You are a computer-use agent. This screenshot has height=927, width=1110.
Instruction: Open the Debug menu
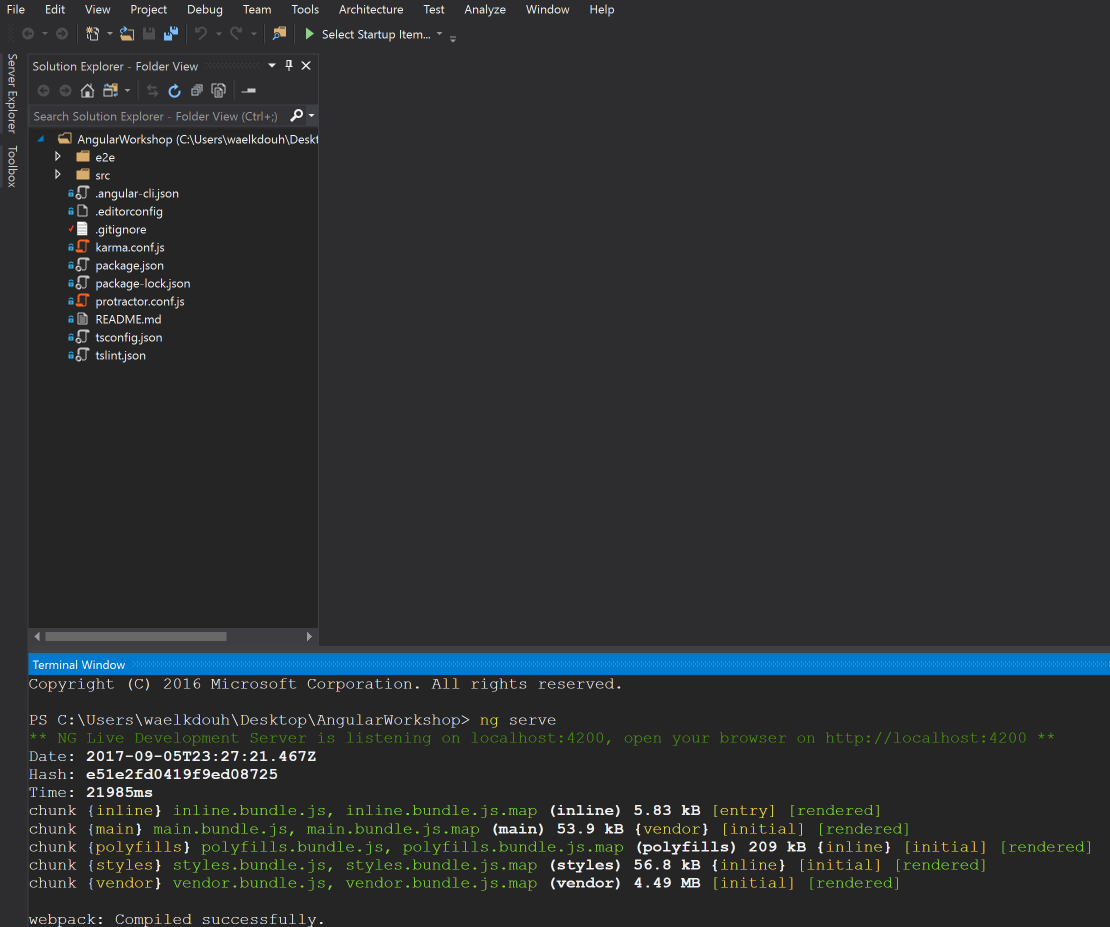click(204, 9)
